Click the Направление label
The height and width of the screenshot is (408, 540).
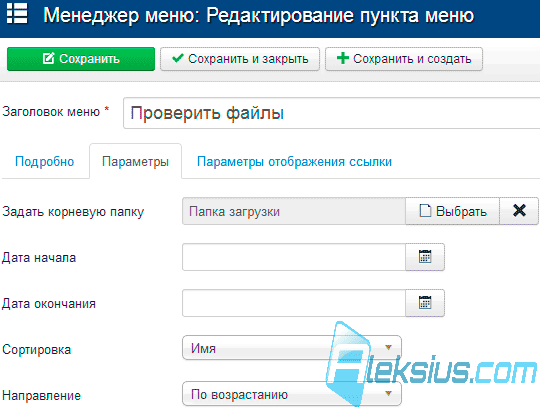[41, 396]
